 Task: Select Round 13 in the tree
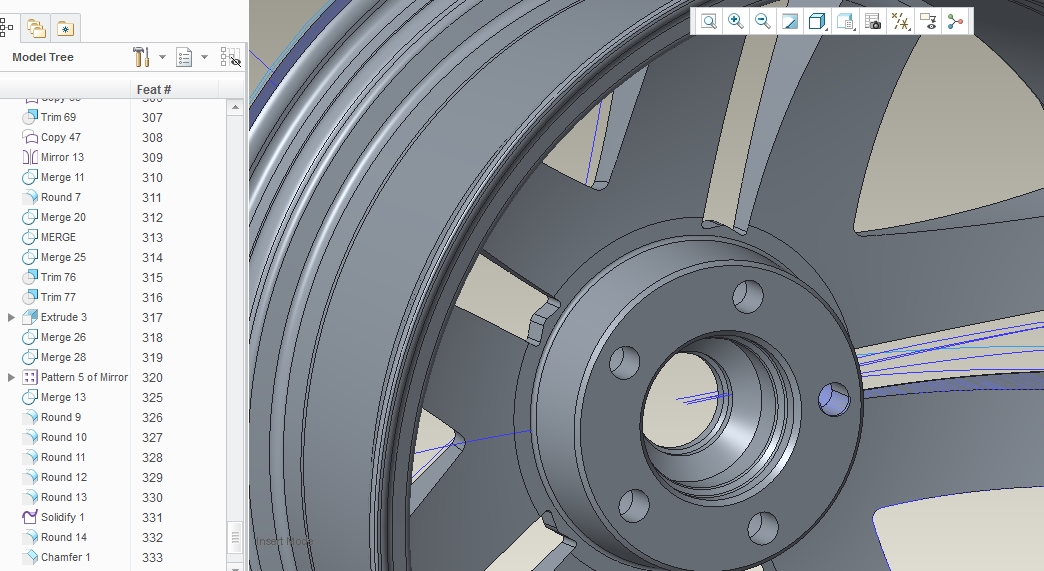pos(64,497)
